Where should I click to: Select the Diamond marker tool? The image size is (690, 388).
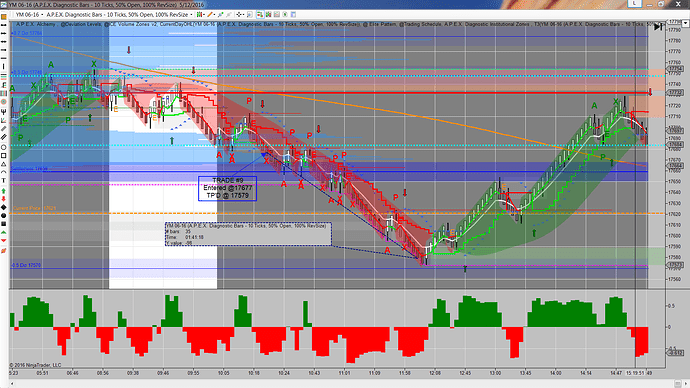pos(4,207)
